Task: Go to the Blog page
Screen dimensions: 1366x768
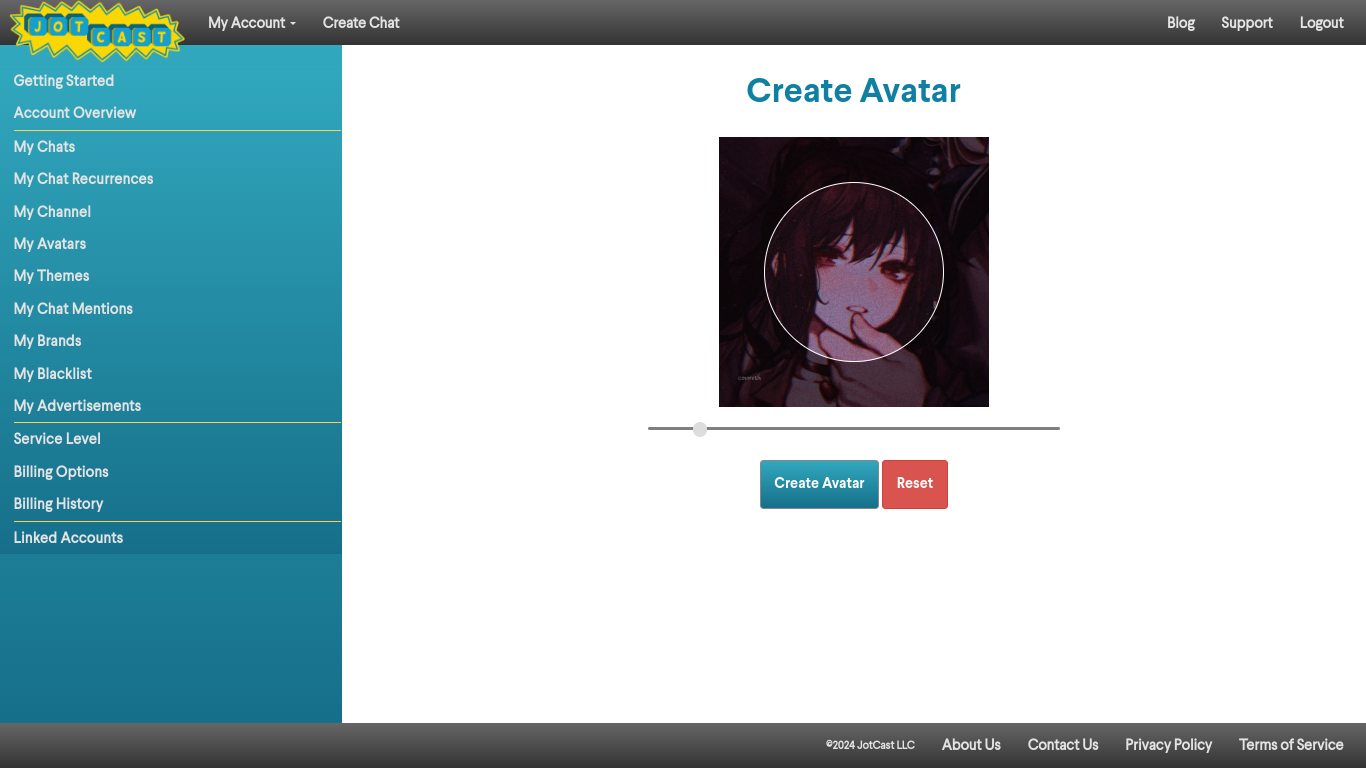Action: point(1181,22)
